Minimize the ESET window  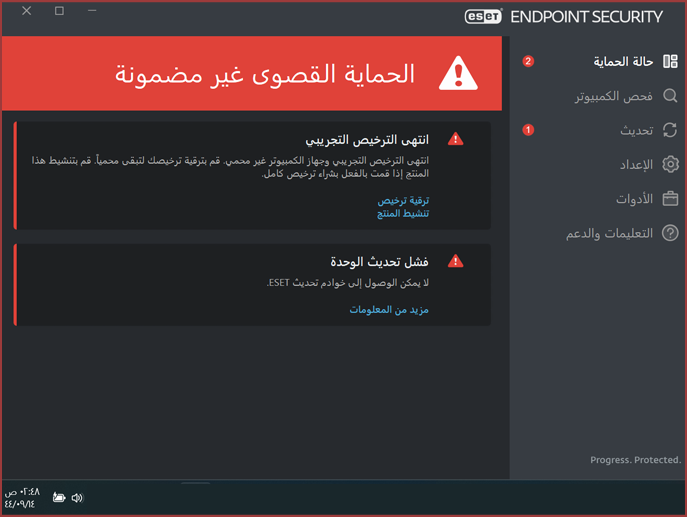pos(92,11)
